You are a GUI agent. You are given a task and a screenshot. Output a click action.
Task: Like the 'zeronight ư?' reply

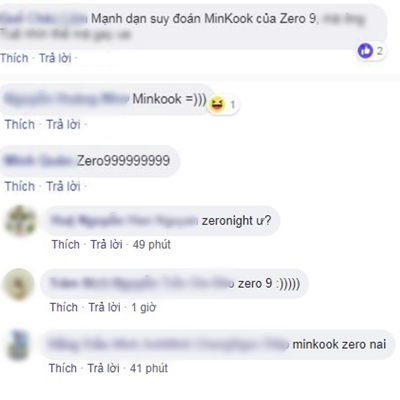(66, 244)
